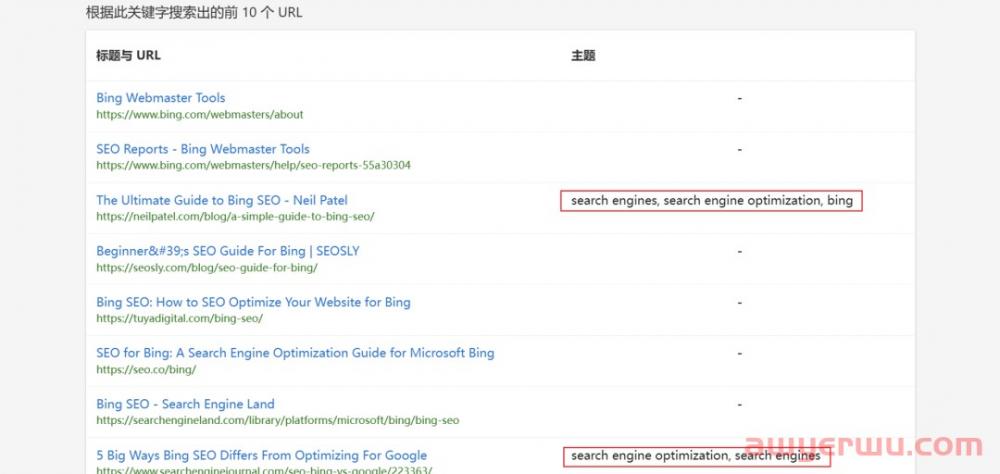Click the '主题' column header
The image size is (1000, 474).
583,56
